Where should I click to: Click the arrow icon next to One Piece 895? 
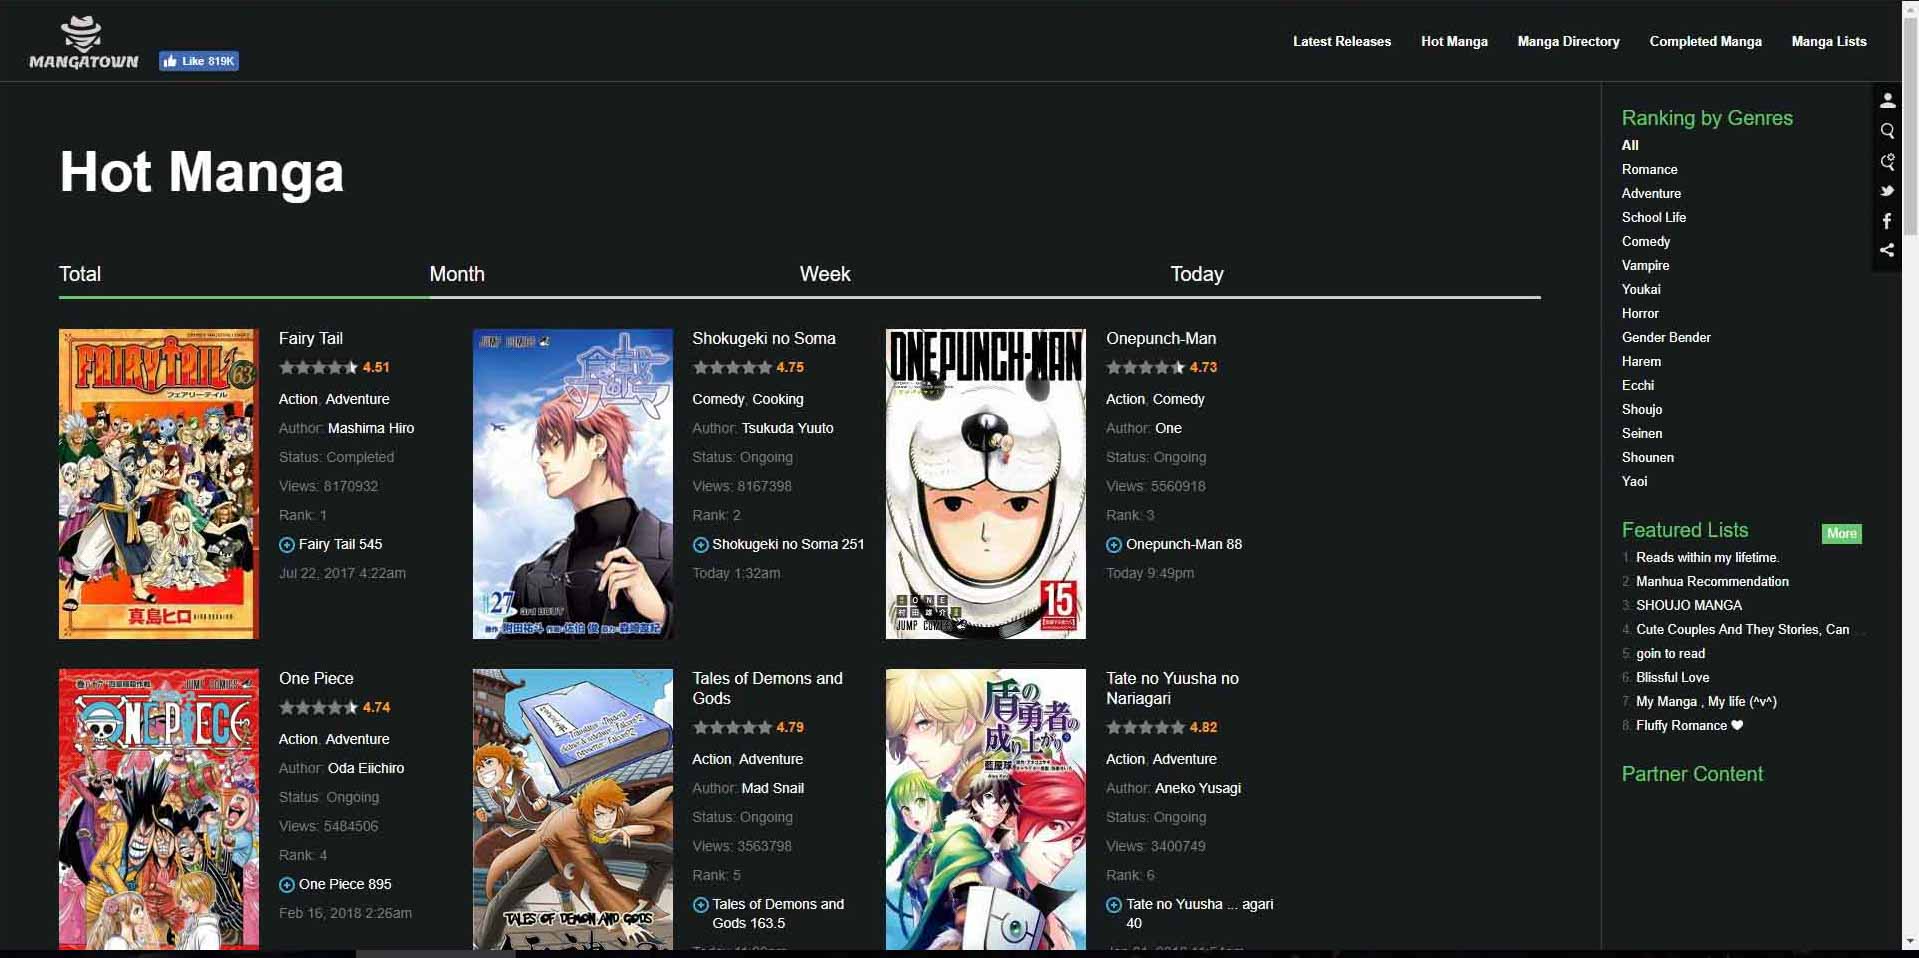click(x=287, y=884)
